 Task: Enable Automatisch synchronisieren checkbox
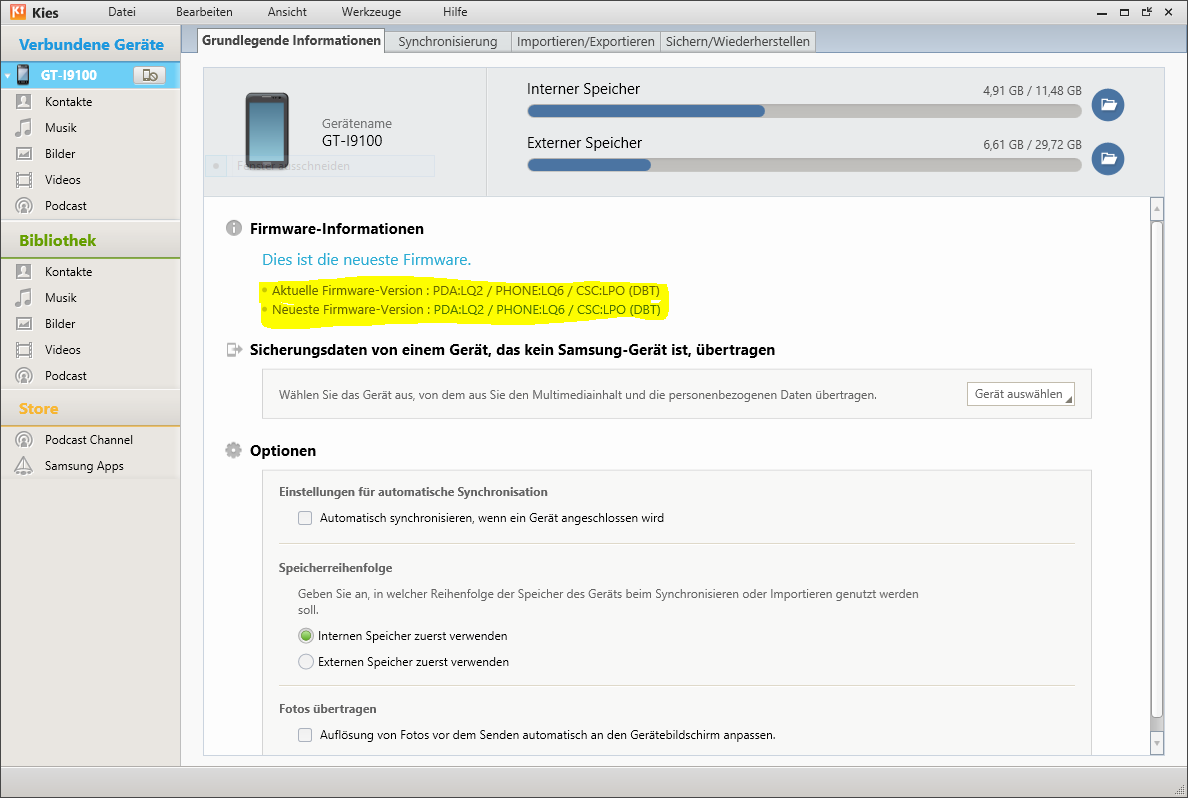pyautogui.click(x=305, y=518)
